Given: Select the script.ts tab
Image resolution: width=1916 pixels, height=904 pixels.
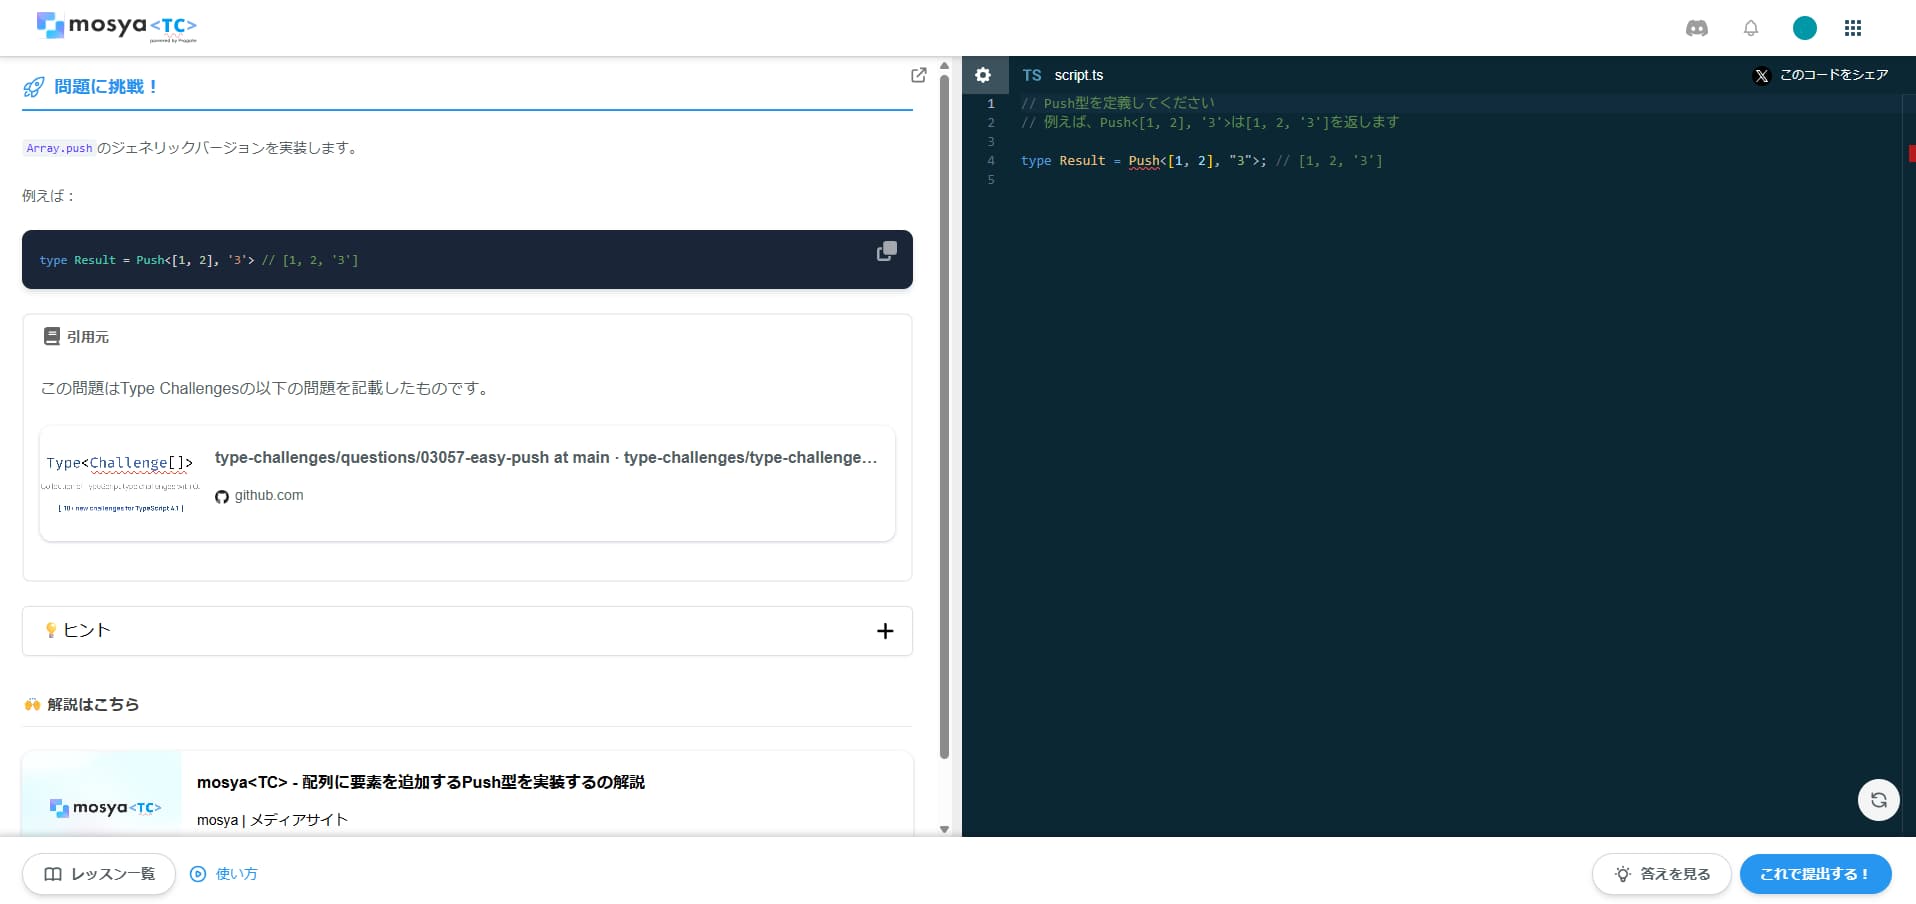Looking at the screenshot, I should (1064, 75).
